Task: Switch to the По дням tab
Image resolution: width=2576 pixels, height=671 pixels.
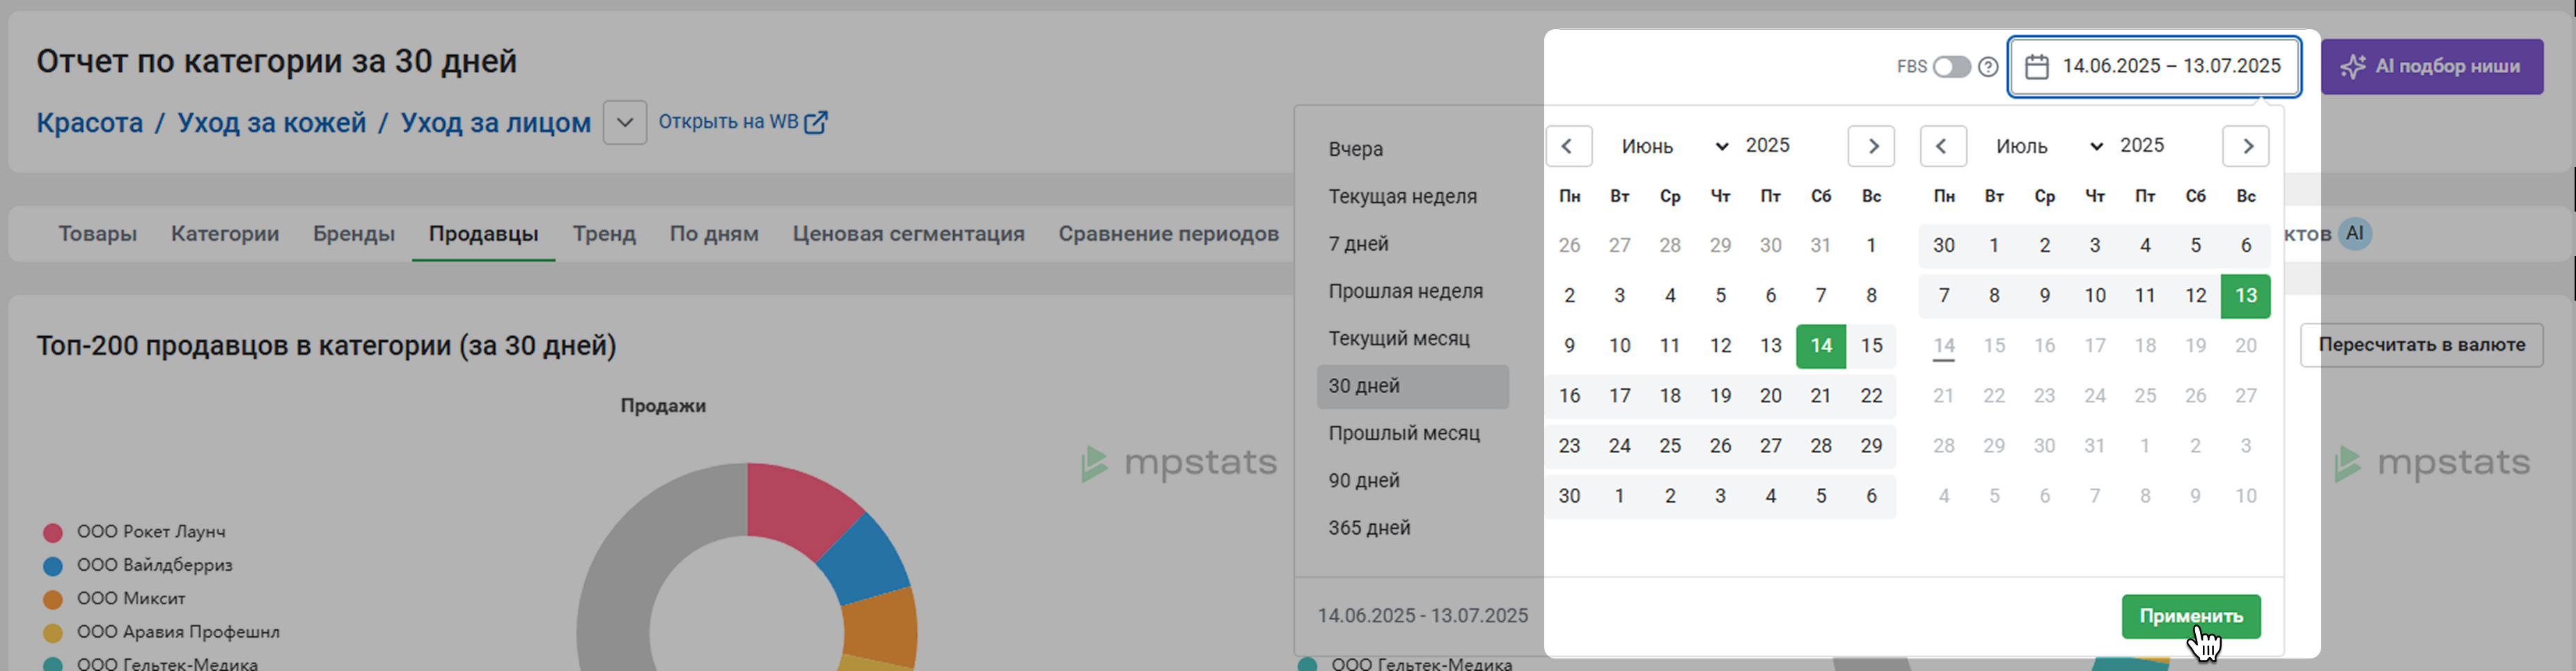Action: pyautogui.click(x=714, y=234)
